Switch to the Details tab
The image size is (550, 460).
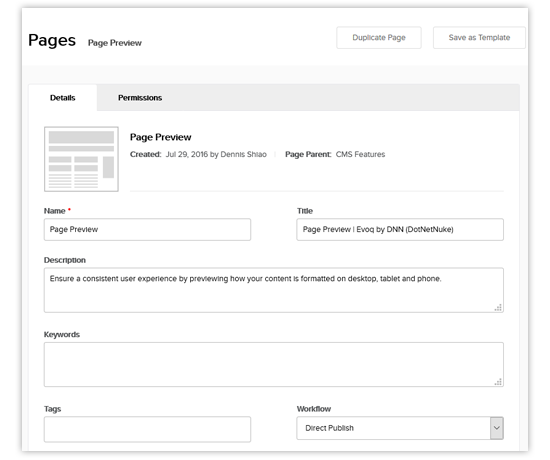(x=62, y=98)
